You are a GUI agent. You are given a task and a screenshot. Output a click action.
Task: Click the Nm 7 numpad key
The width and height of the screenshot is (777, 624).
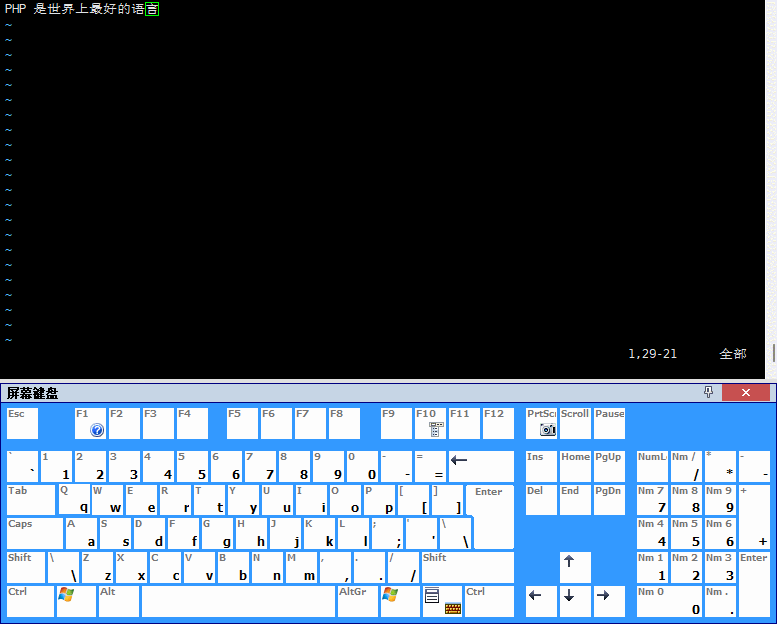point(652,500)
